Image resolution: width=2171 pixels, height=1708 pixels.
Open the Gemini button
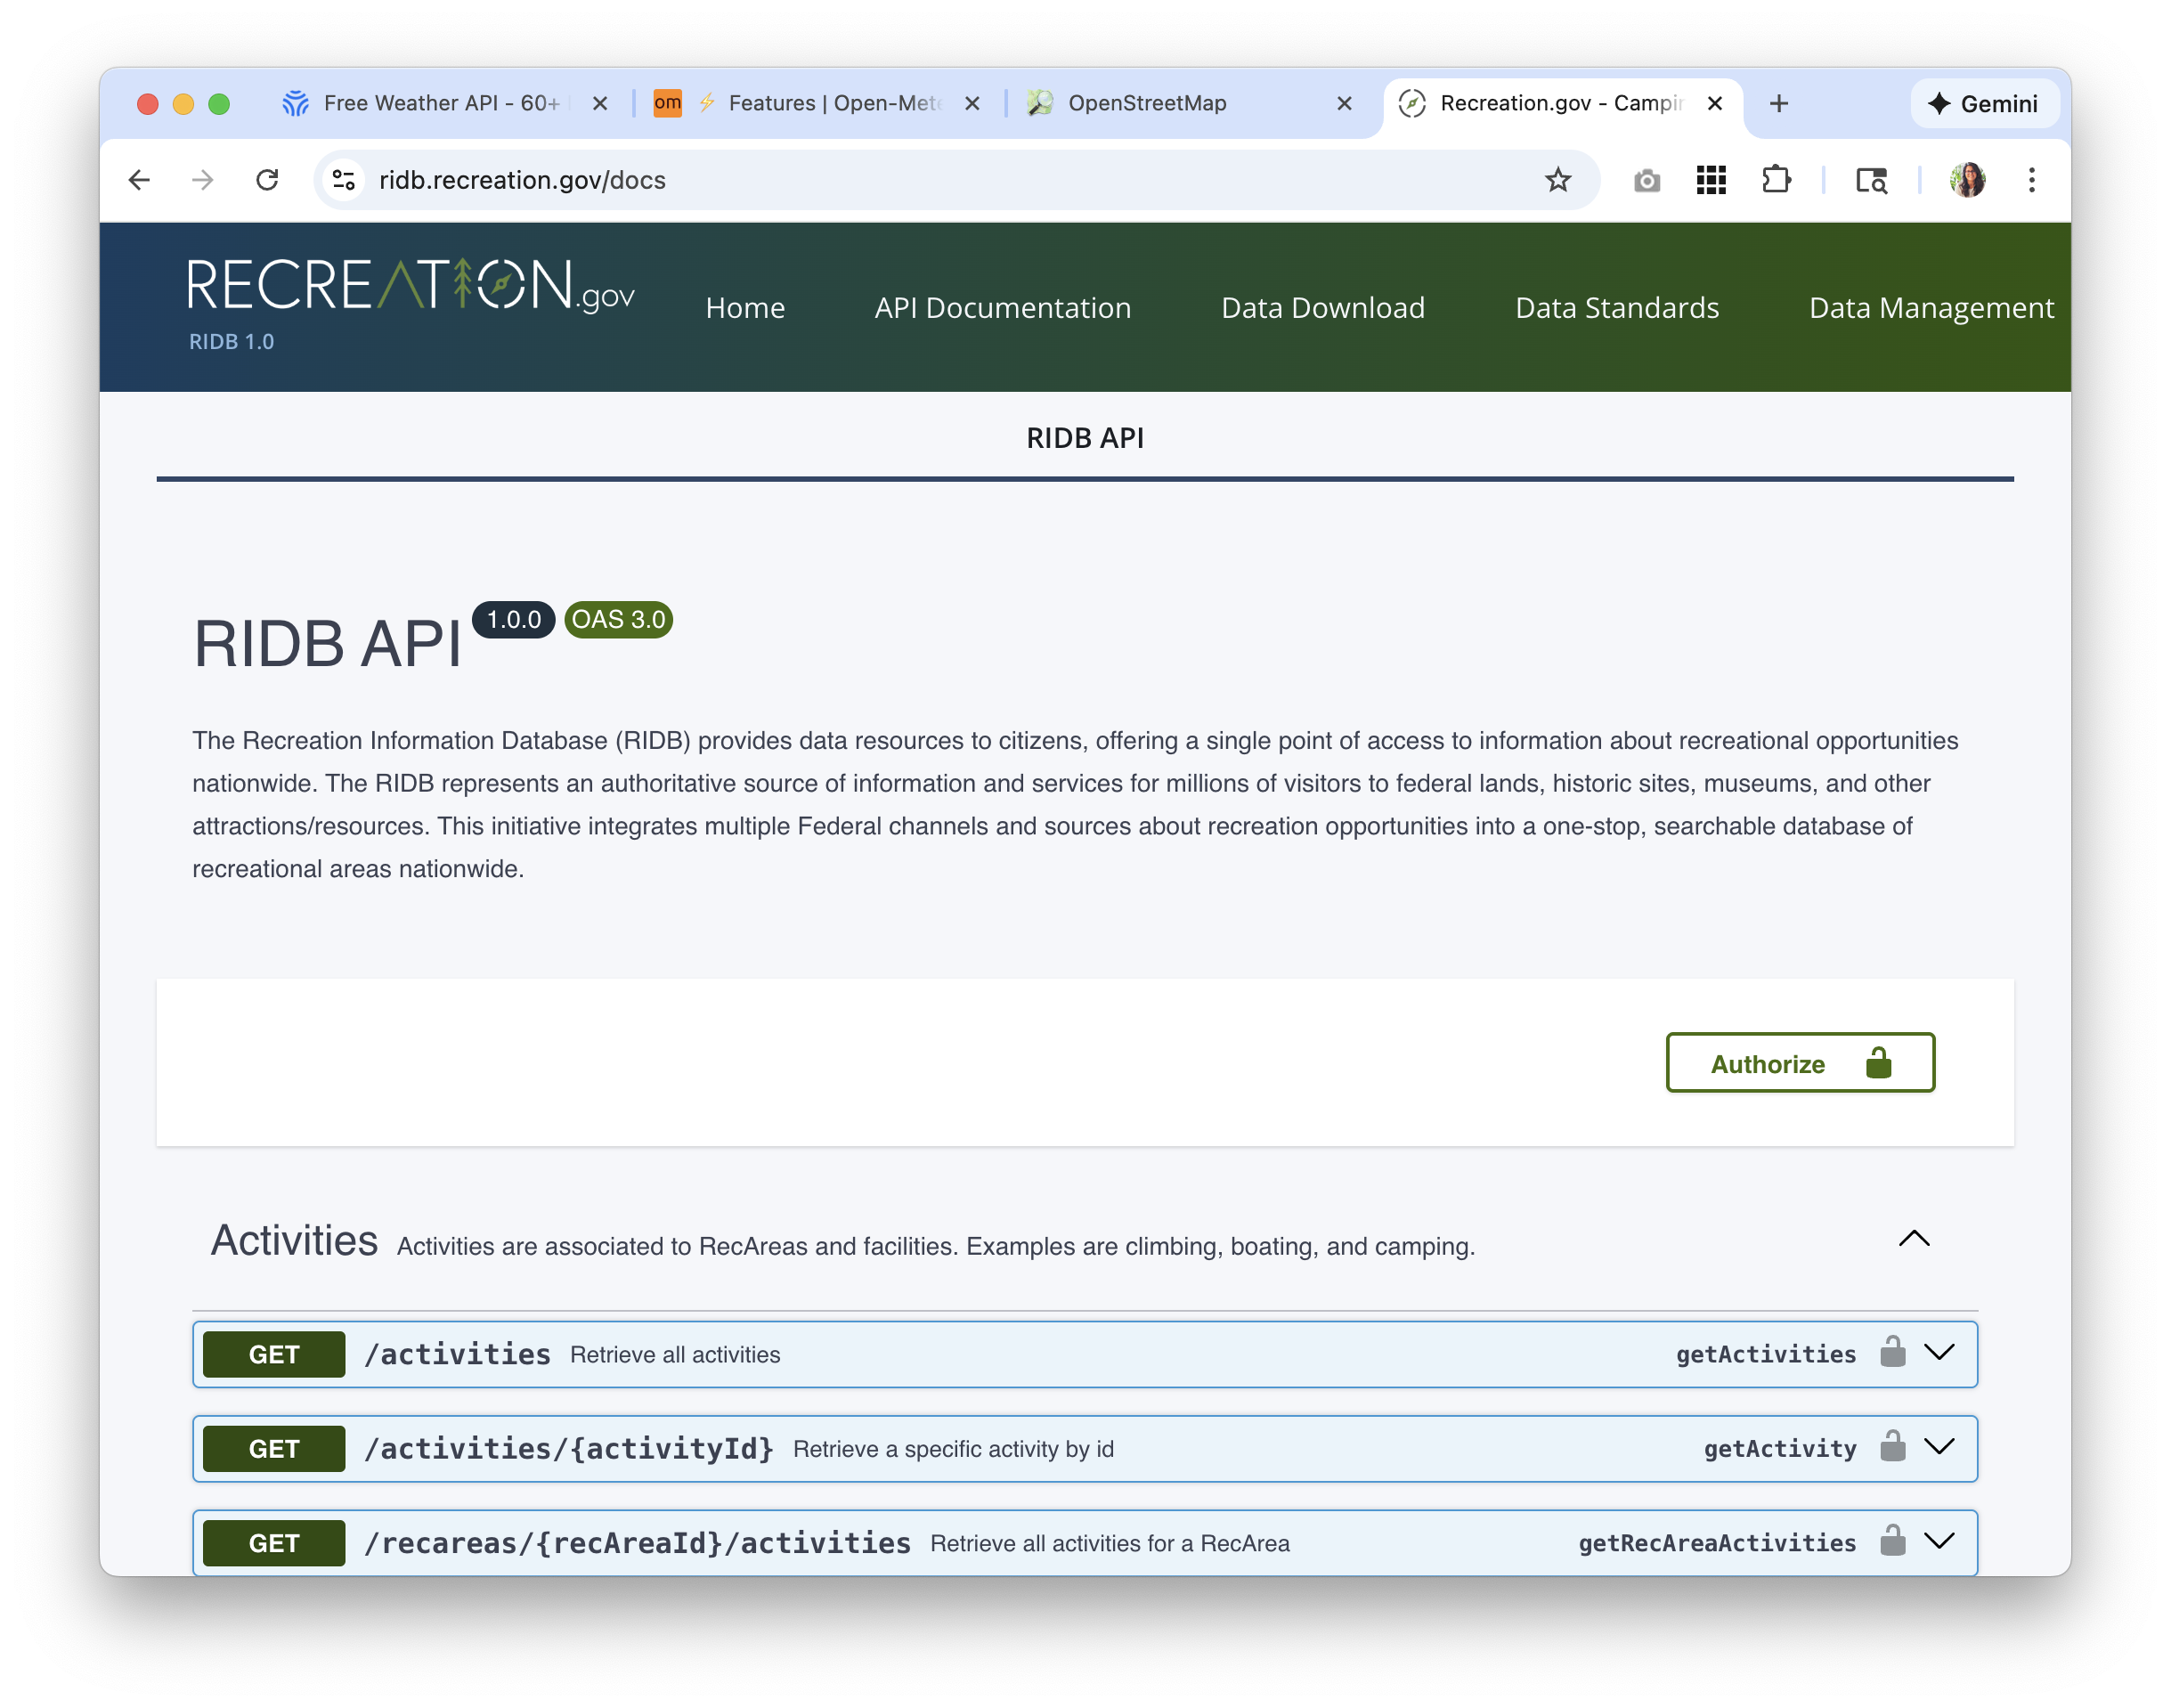pos(1983,104)
